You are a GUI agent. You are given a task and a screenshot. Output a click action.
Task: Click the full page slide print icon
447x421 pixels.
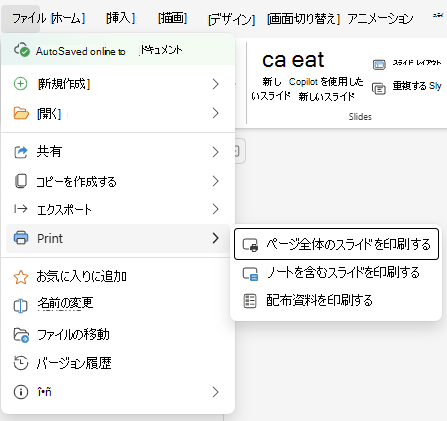(x=250, y=245)
